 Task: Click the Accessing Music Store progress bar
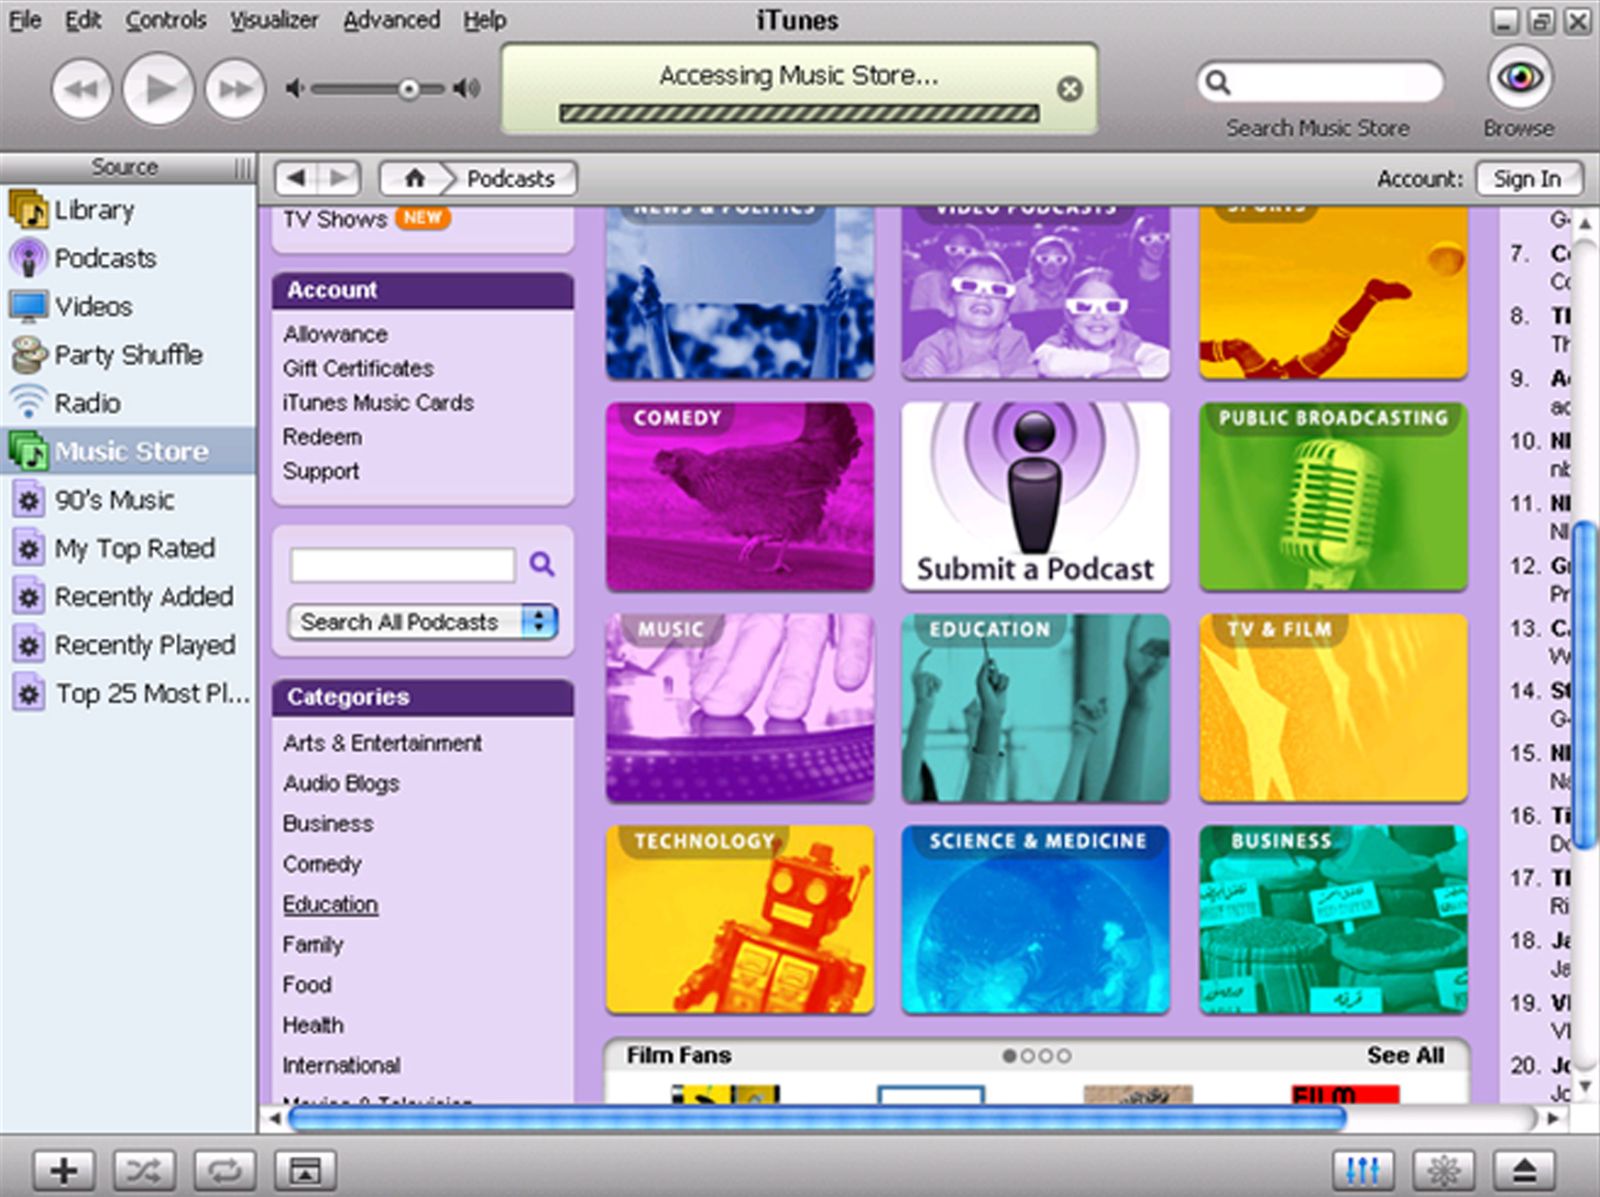click(x=798, y=113)
